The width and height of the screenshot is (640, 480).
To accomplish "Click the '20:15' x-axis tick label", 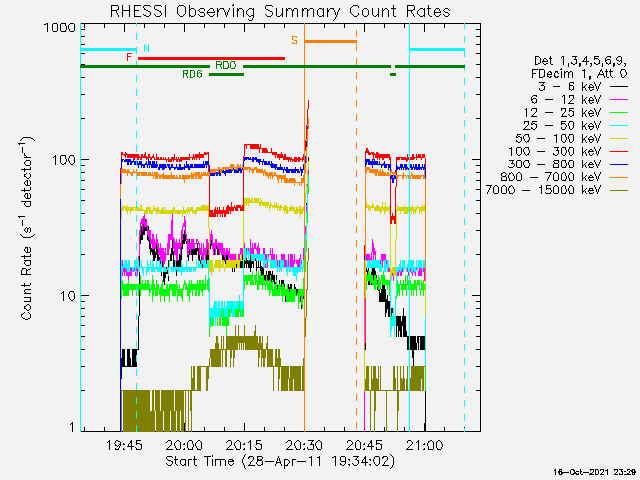I will 244,445.
